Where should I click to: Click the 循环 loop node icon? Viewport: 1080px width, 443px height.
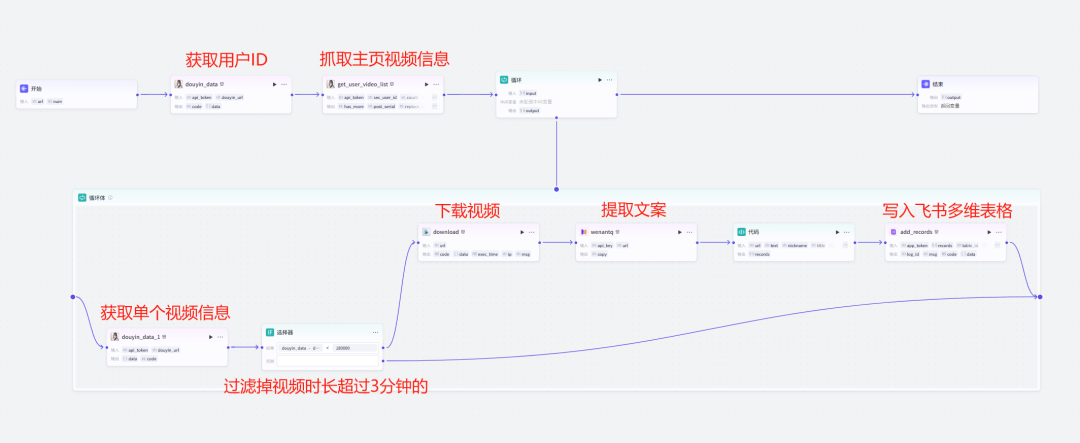point(504,80)
